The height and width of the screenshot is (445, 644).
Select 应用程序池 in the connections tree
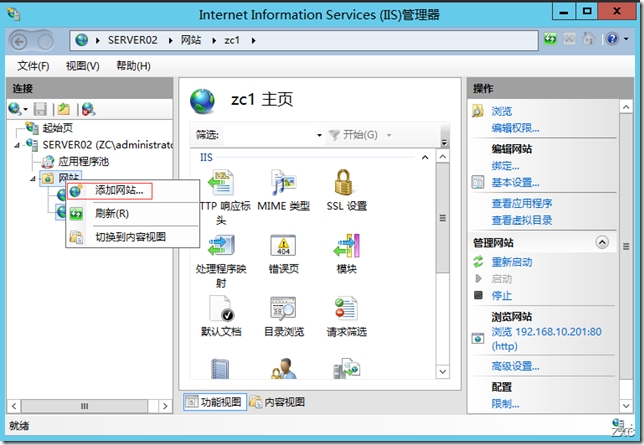click(83, 161)
